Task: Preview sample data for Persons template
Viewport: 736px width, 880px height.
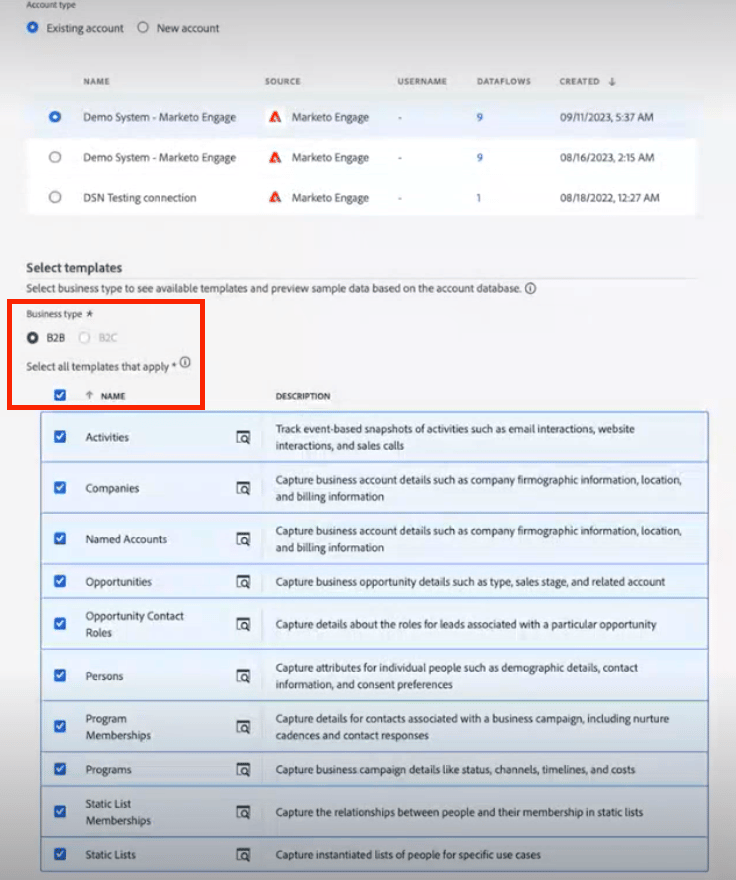Action: point(243,676)
